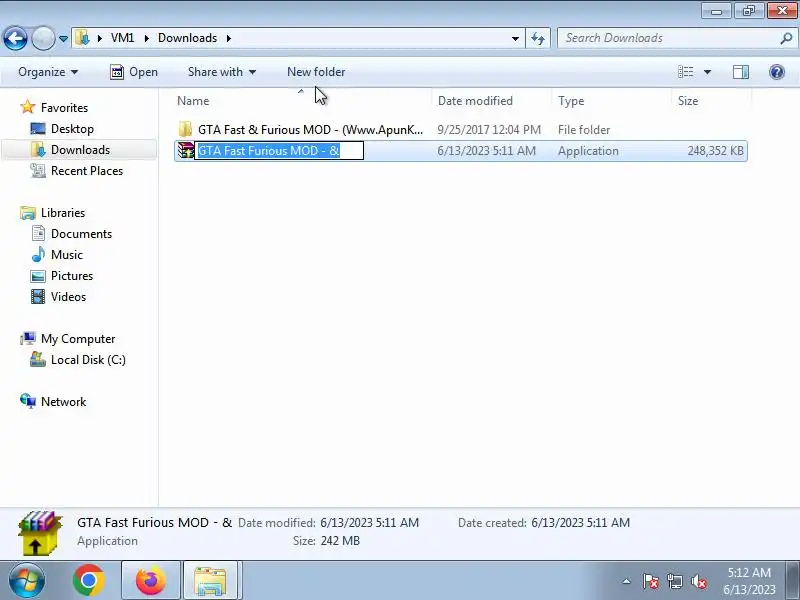Click inside the file rename text box
Image resolution: width=800 pixels, height=600 pixels.
click(279, 151)
